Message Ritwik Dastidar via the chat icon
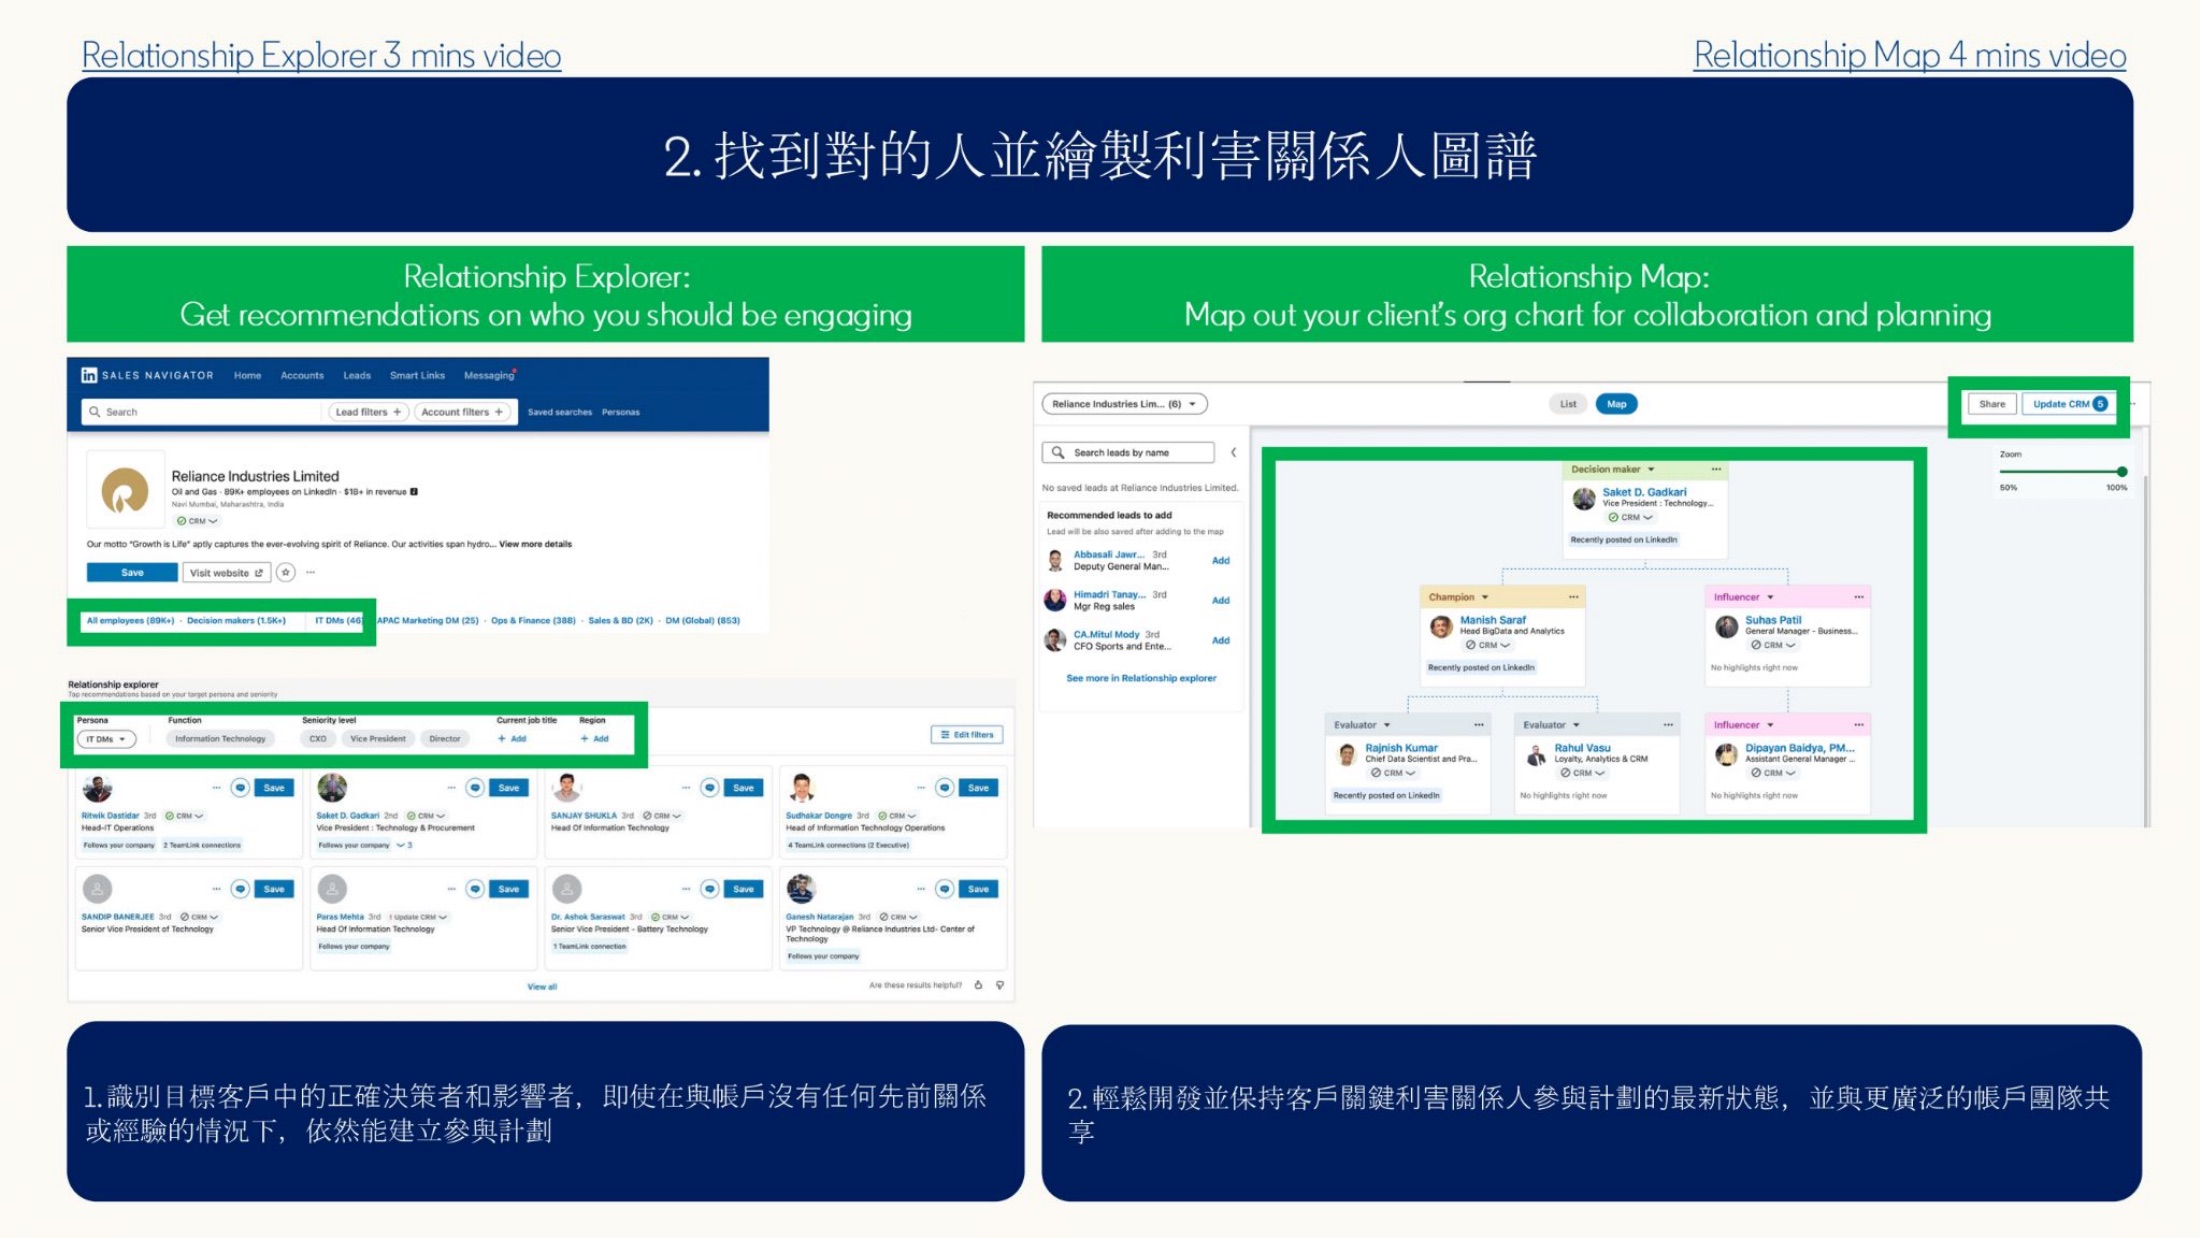The width and height of the screenshot is (2200, 1238). pos(240,788)
